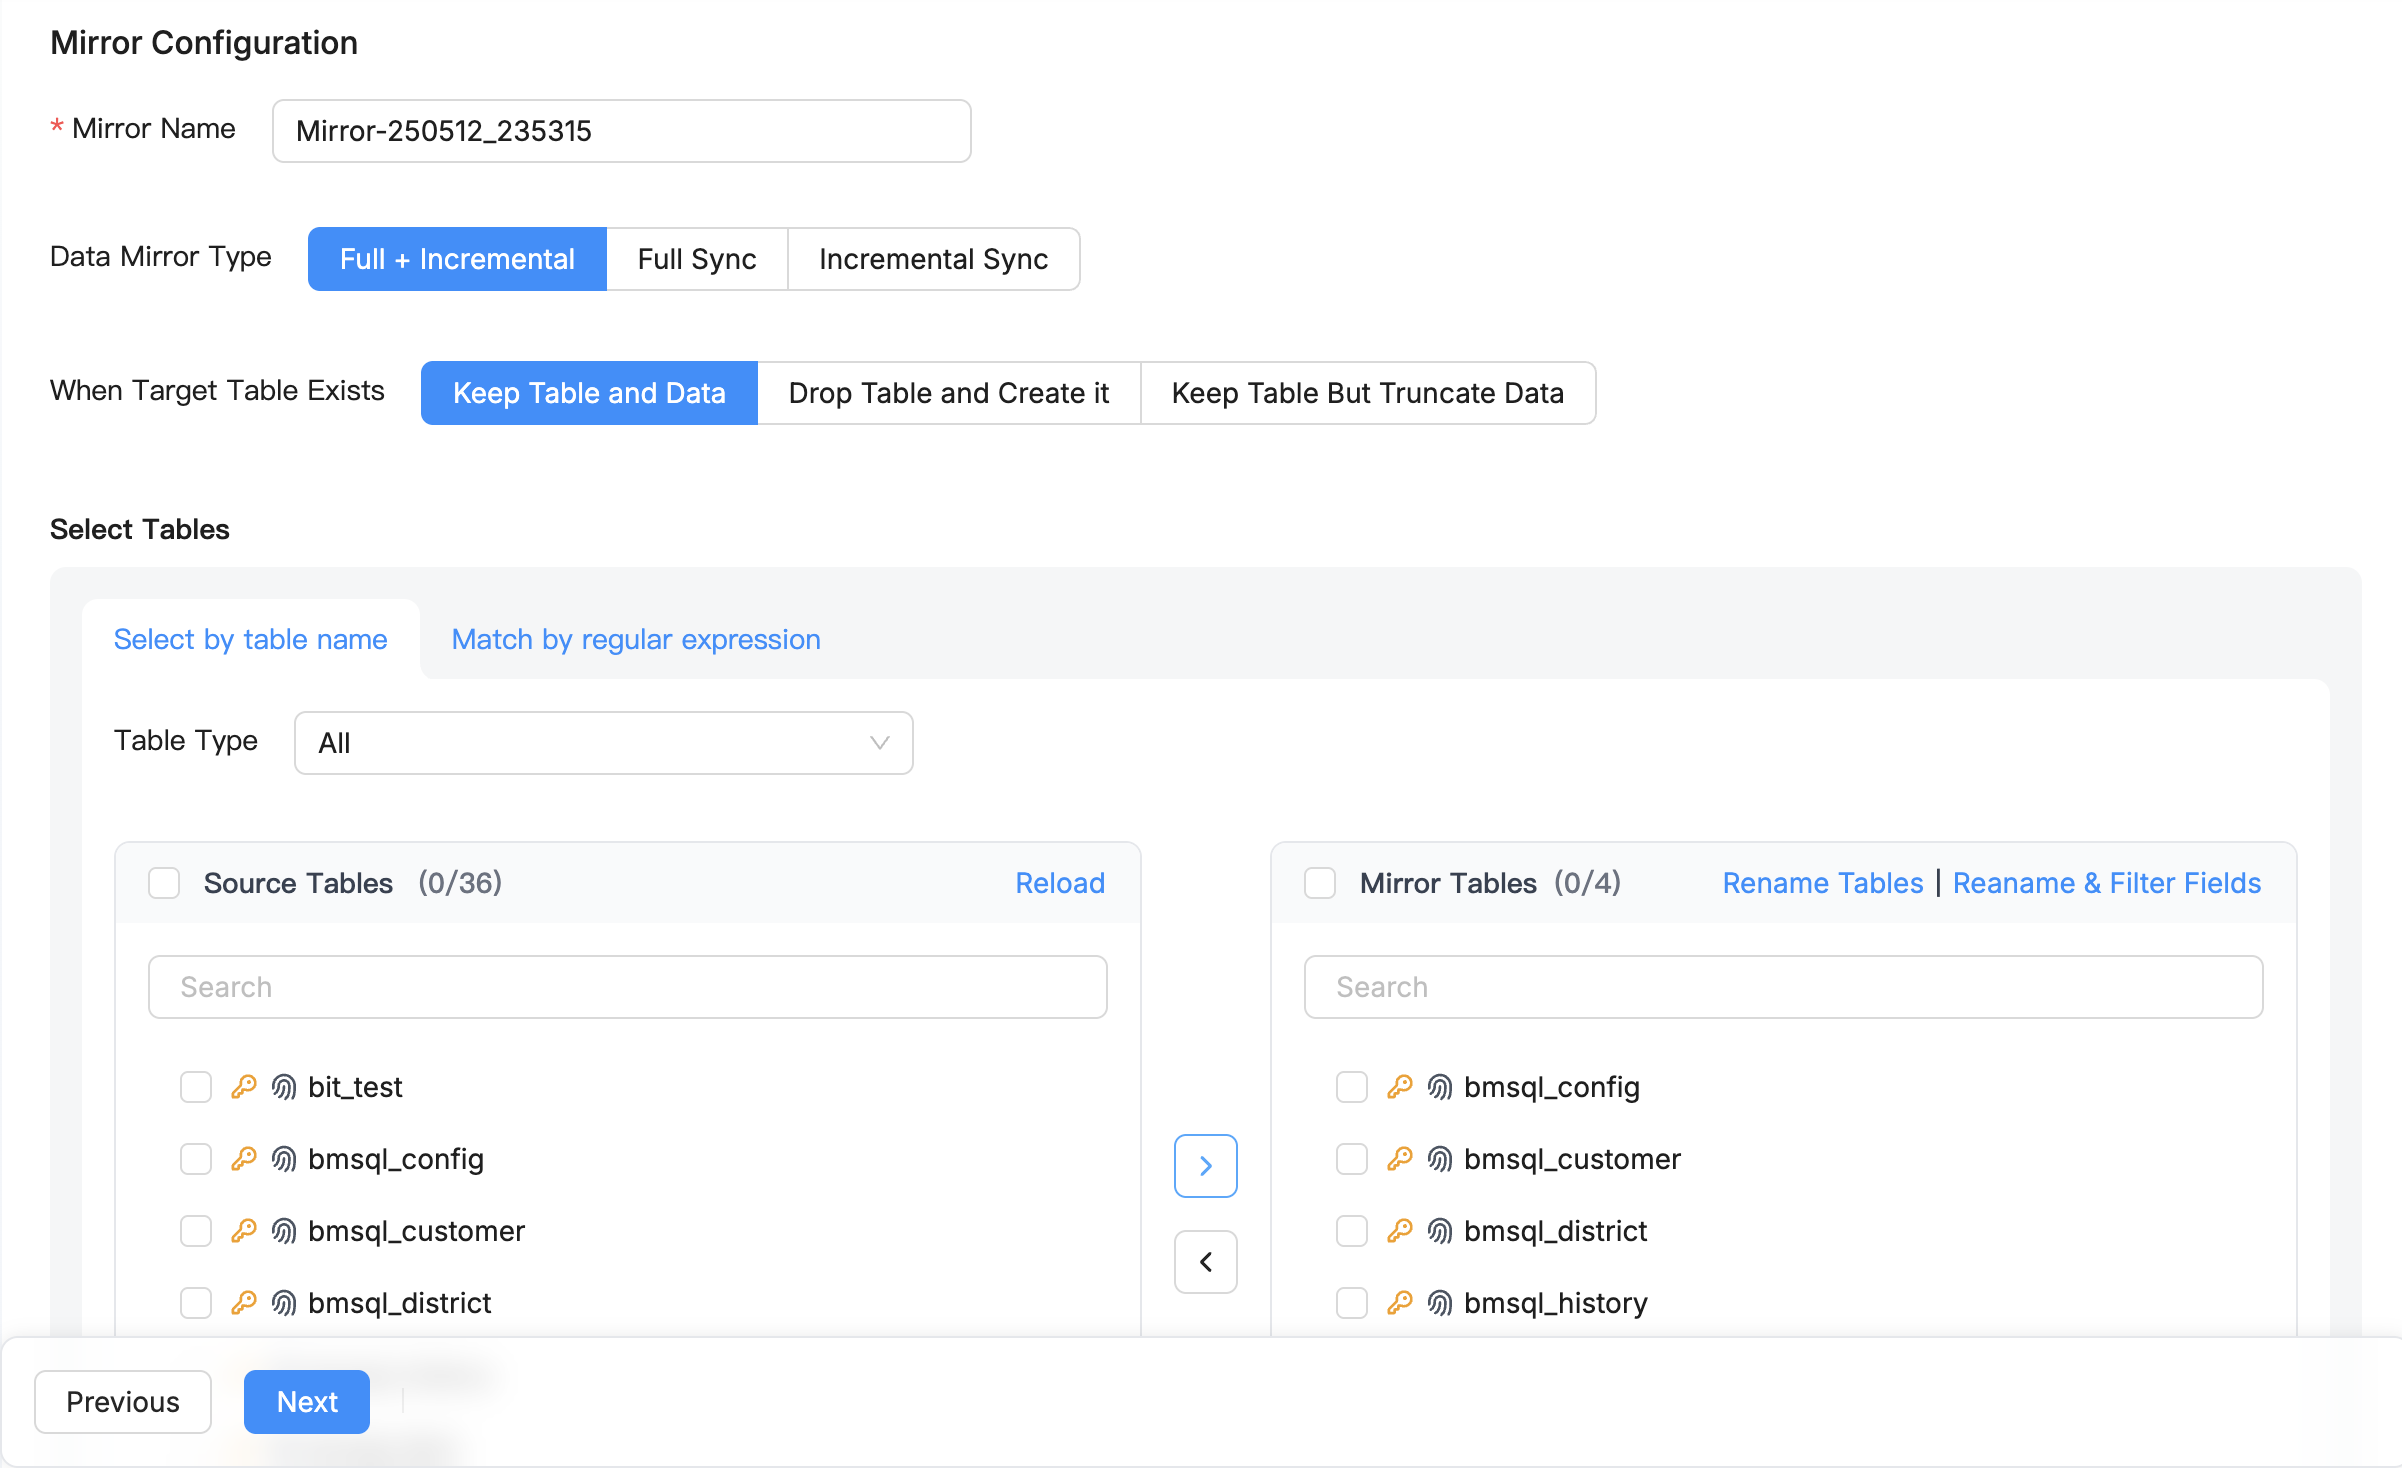Tick the mirror bmsql_district checkbox
The width and height of the screenshot is (2402, 1468).
(1352, 1231)
